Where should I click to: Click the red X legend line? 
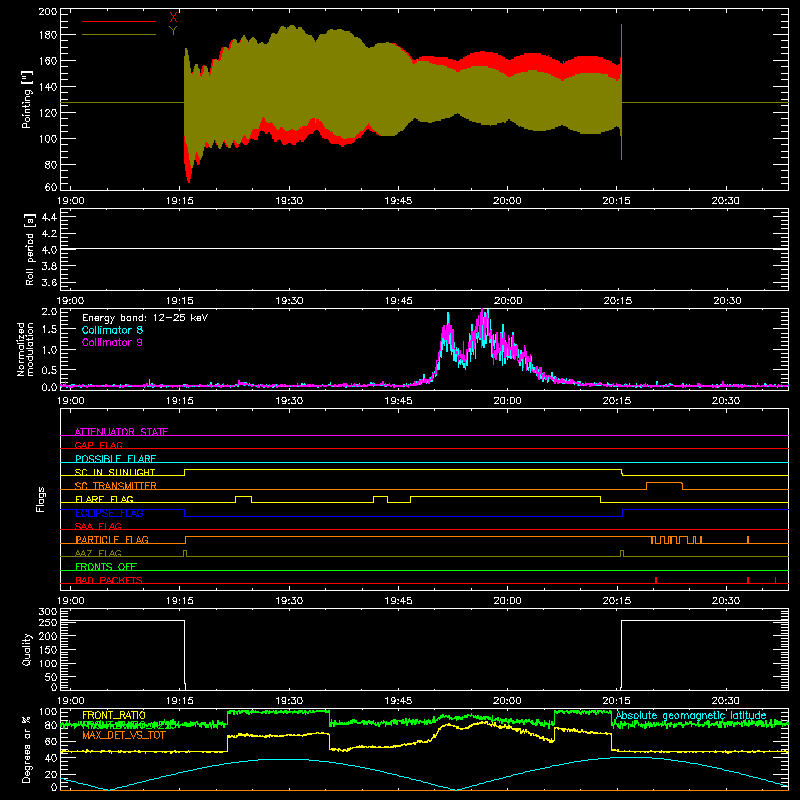click(x=119, y=21)
